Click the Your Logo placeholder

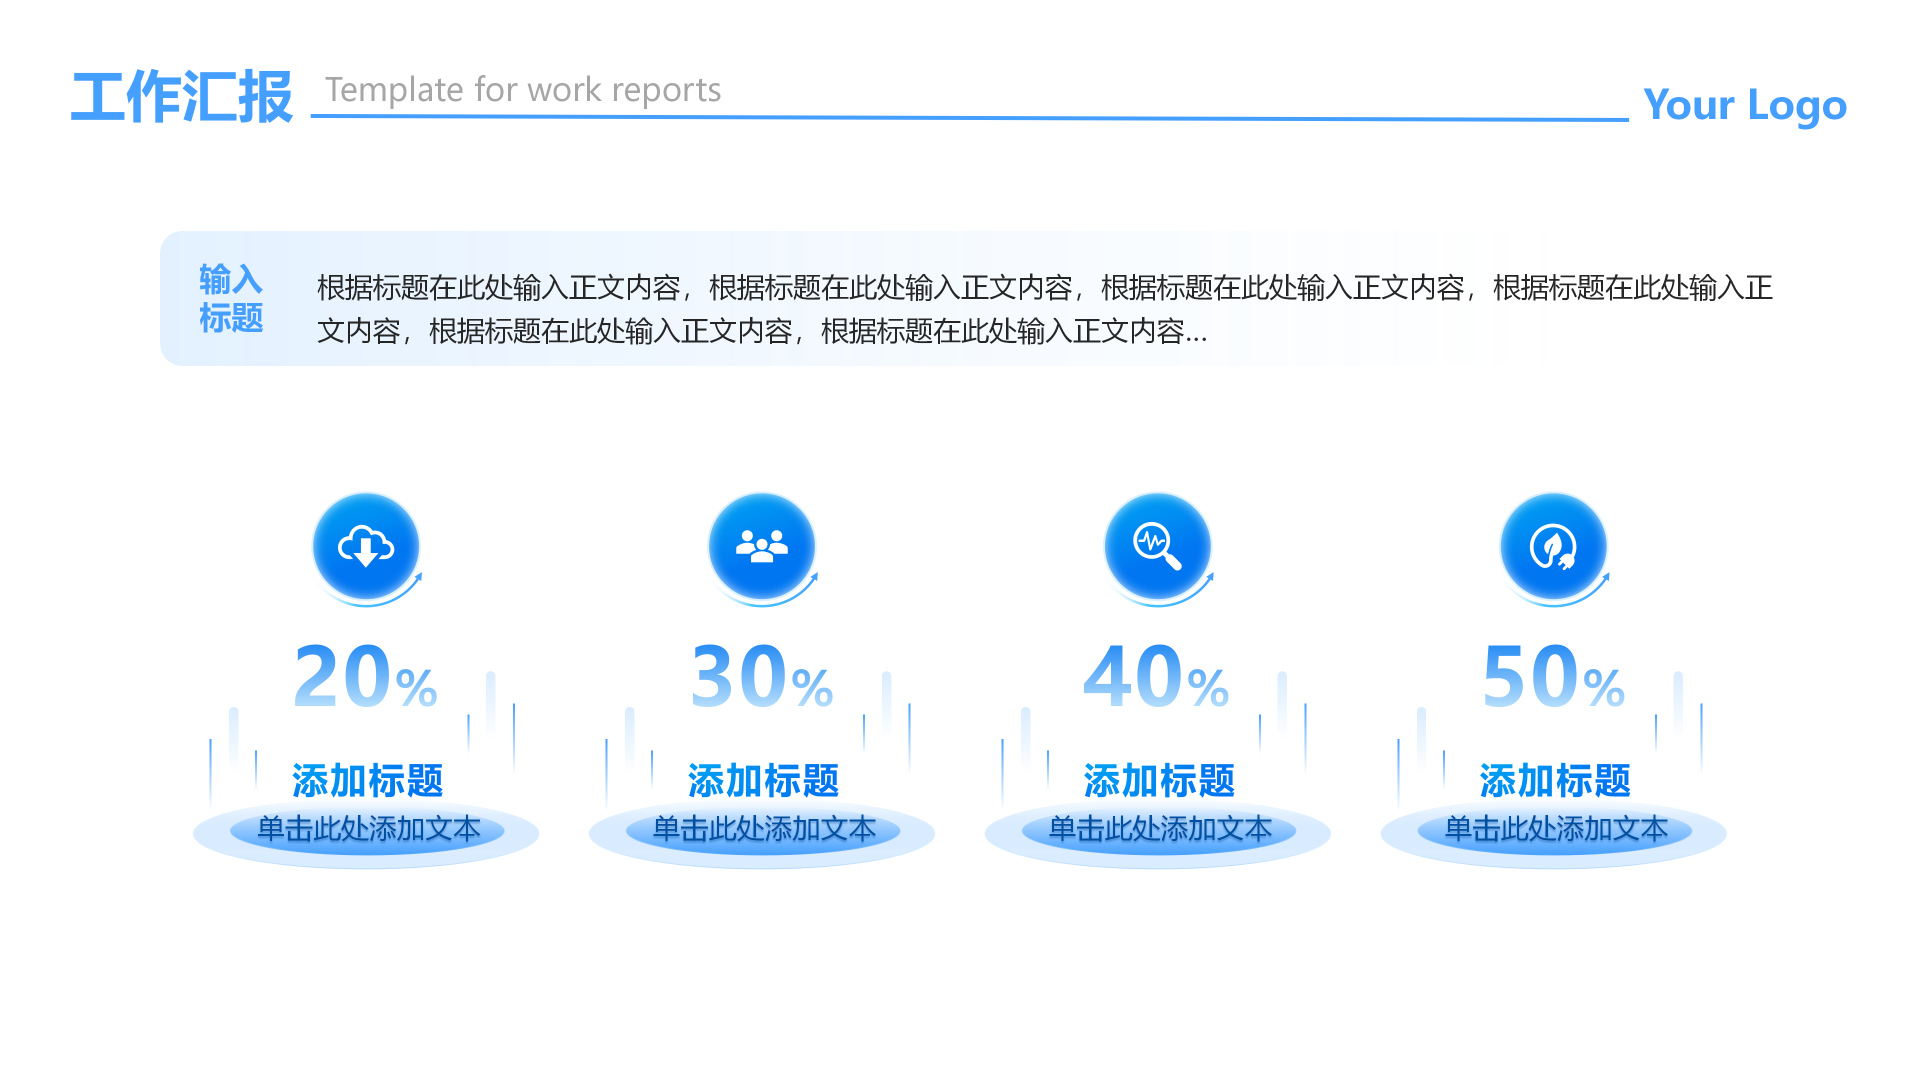click(x=1744, y=105)
